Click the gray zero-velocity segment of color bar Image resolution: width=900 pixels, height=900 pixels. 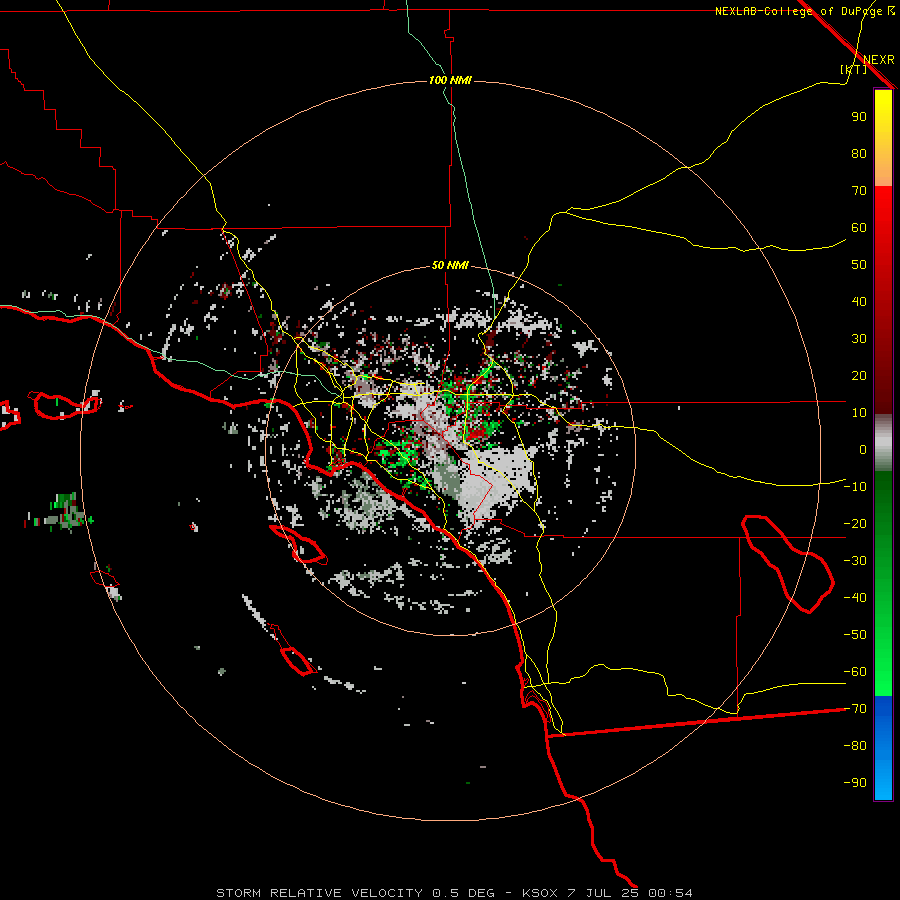pos(883,443)
